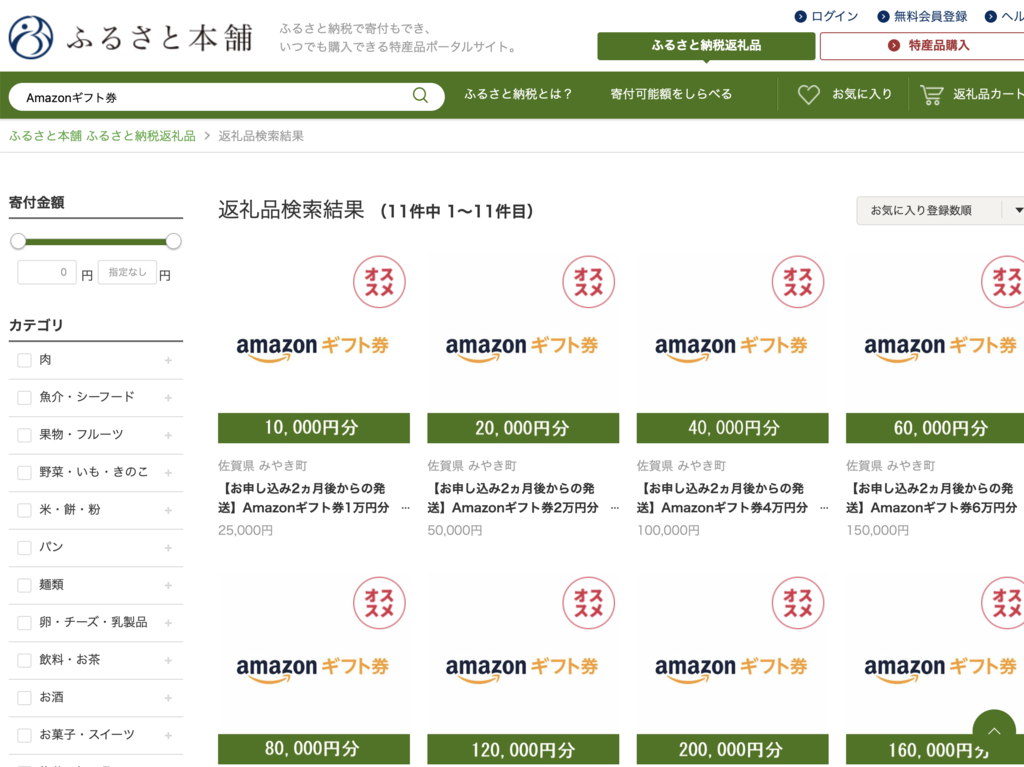Expand 米・餅・粉 subcategories

click(168, 510)
